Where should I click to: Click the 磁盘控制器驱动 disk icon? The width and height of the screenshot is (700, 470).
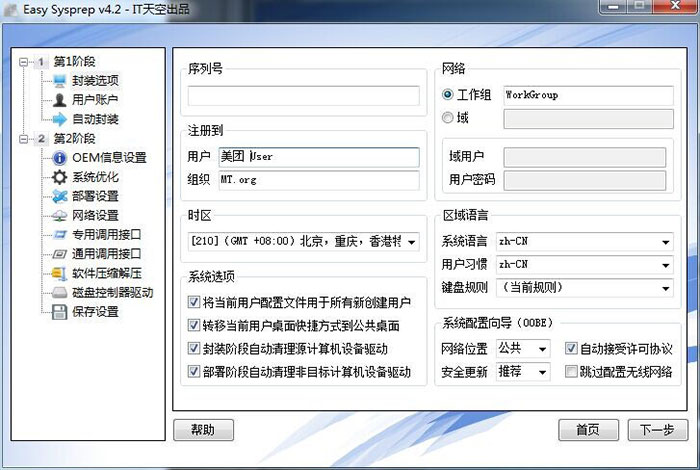tap(59, 293)
